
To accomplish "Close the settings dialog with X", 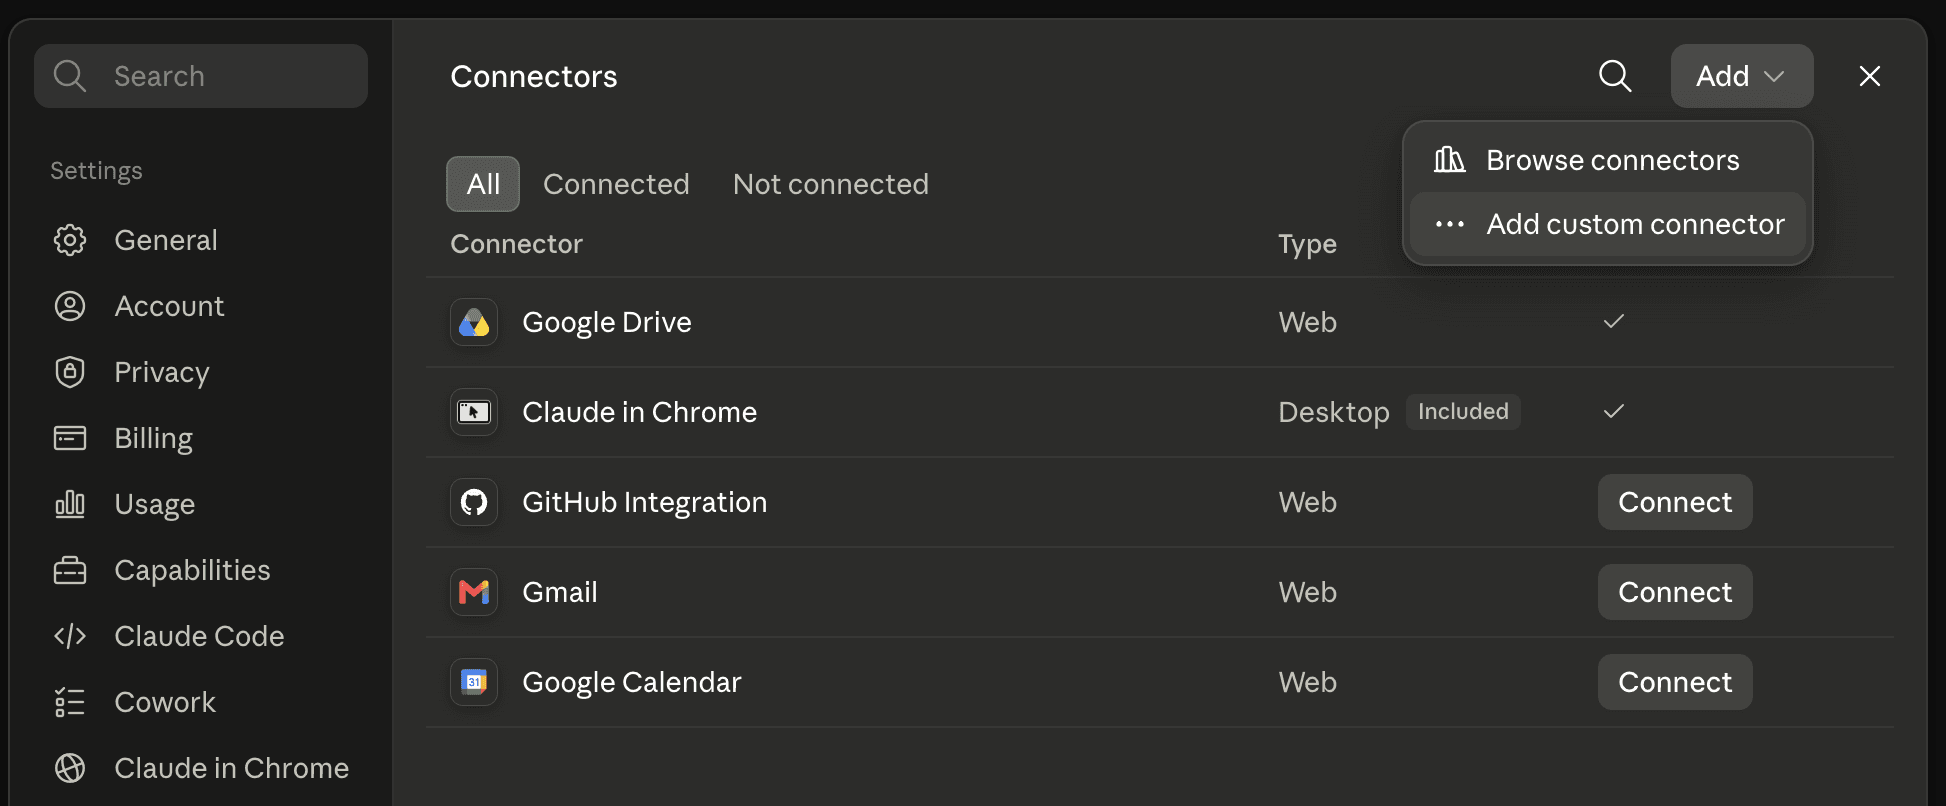I will tap(1869, 76).
